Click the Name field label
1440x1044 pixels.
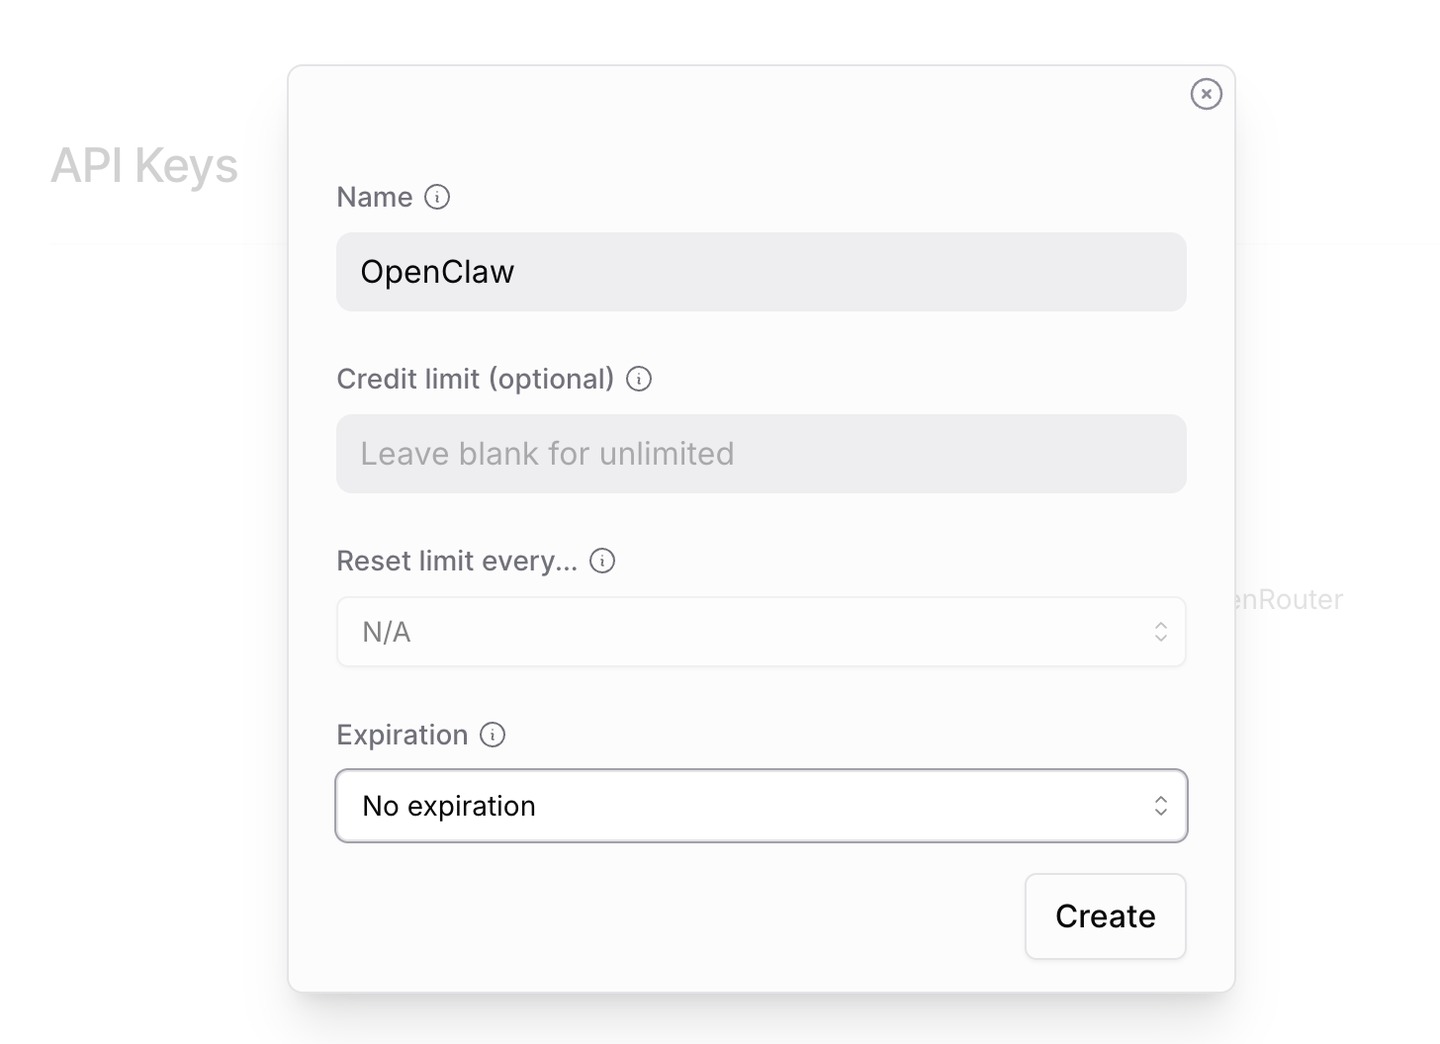coord(374,197)
